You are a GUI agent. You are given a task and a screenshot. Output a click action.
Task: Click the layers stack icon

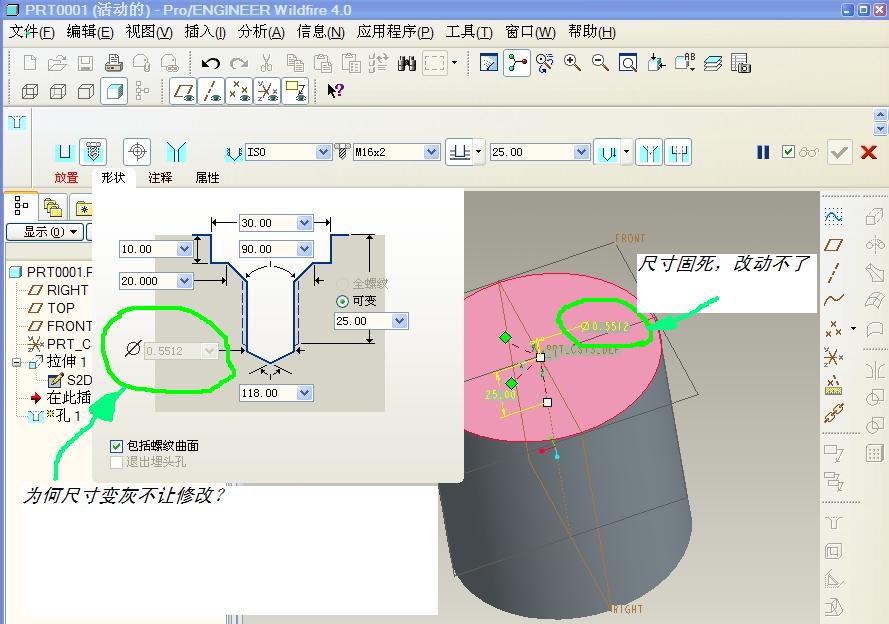[713, 63]
